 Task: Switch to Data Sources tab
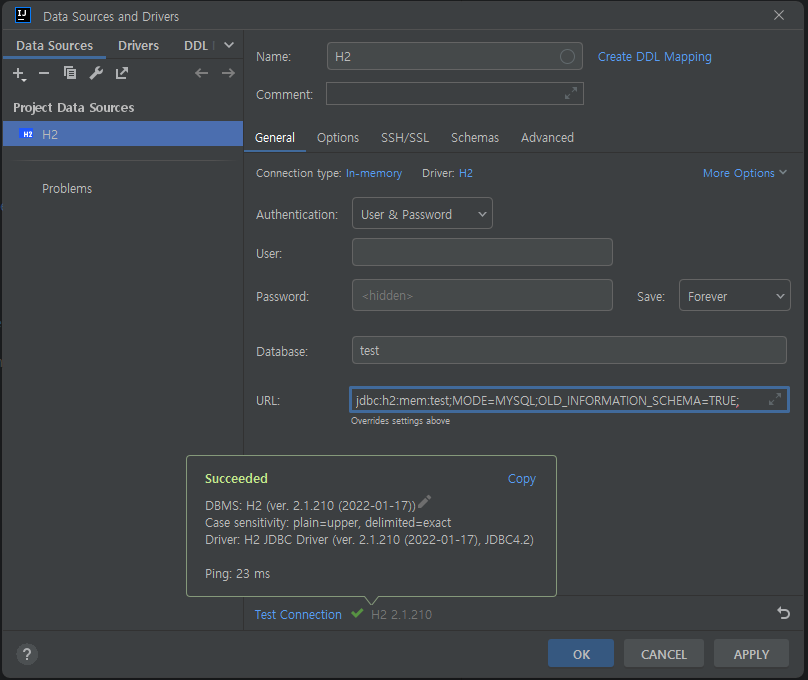pyautogui.click(x=55, y=45)
